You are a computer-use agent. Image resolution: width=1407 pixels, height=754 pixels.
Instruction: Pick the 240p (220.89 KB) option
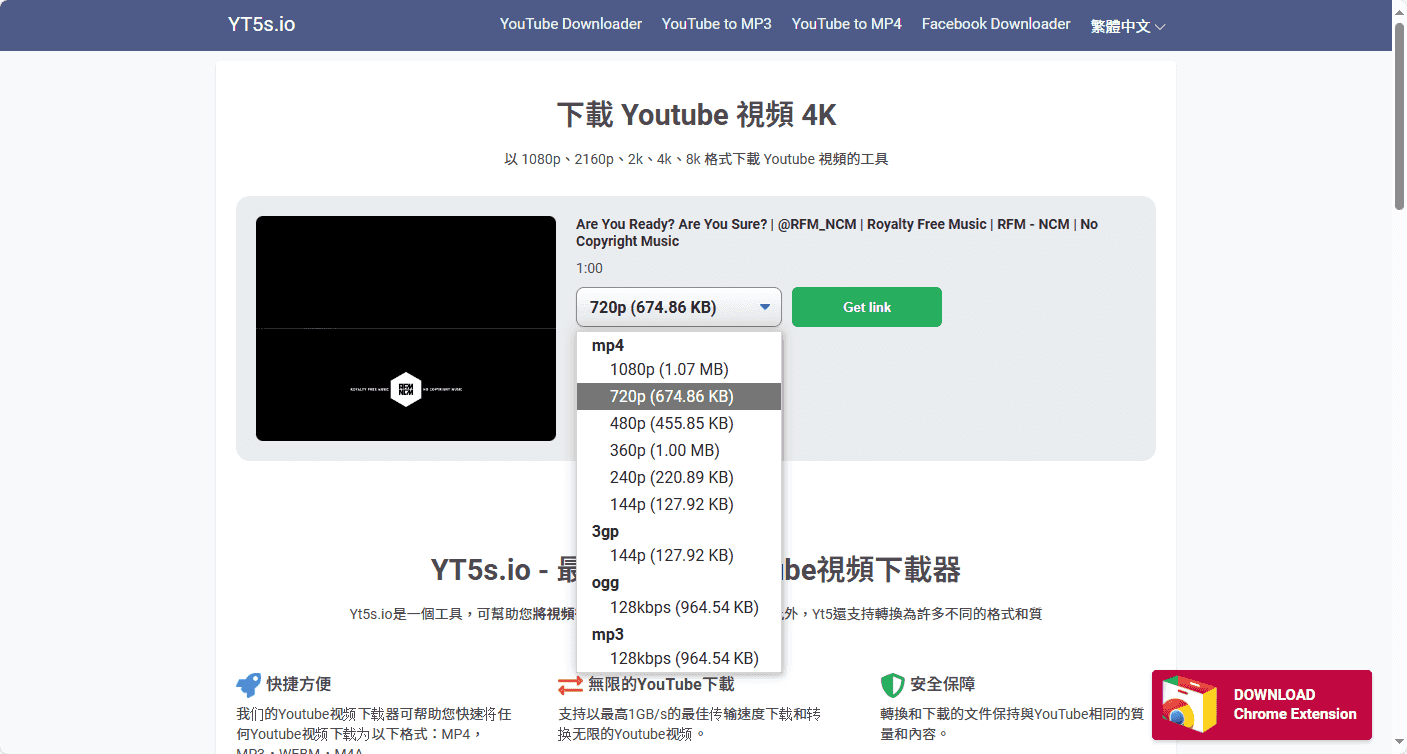[x=679, y=477]
